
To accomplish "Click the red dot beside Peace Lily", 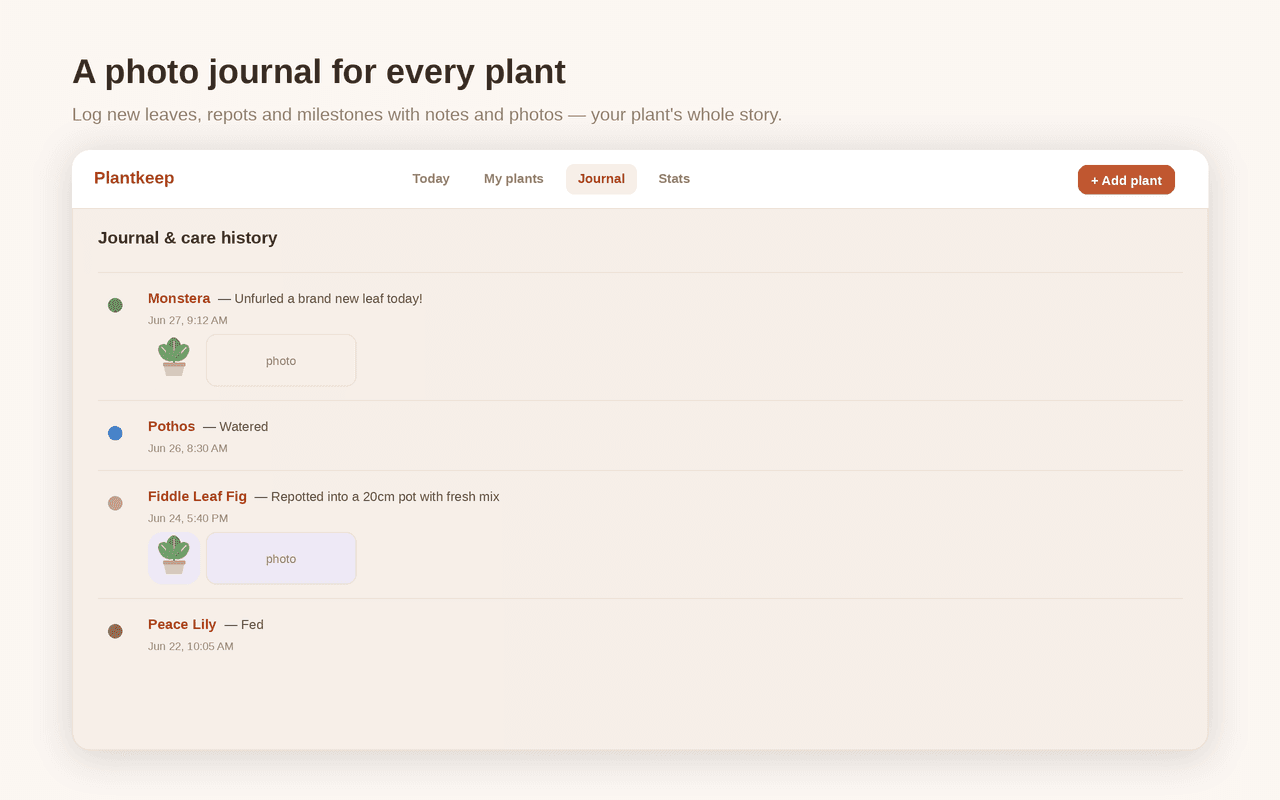I will [x=115, y=631].
